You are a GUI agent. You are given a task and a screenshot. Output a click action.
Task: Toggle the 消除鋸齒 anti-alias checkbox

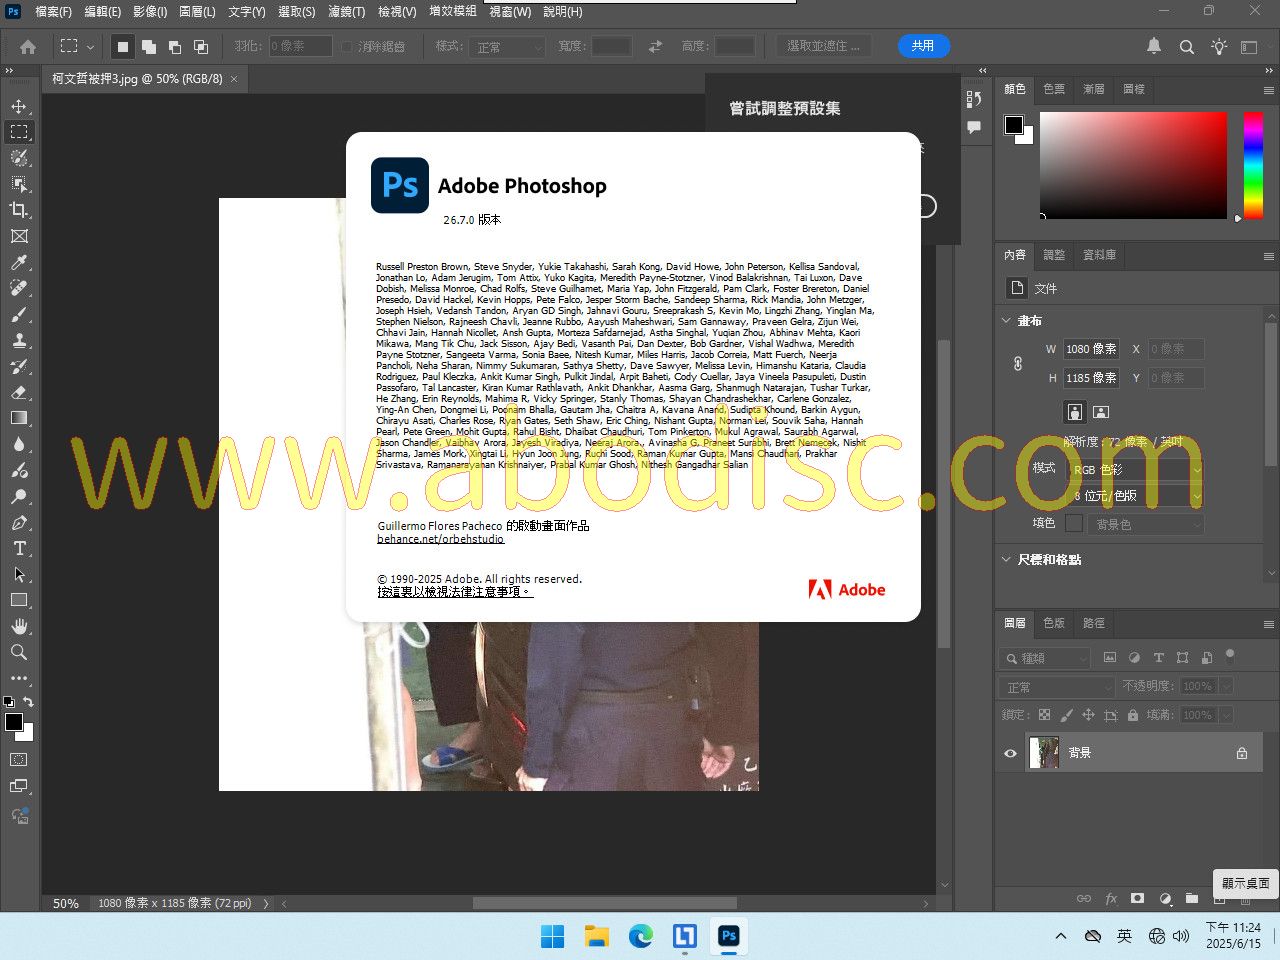(x=346, y=46)
